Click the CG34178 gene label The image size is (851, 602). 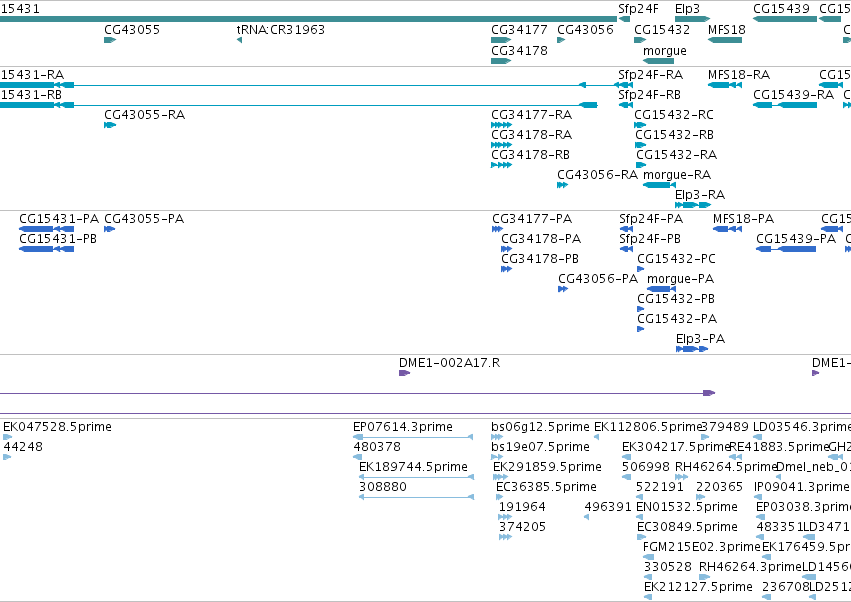(519, 50)
